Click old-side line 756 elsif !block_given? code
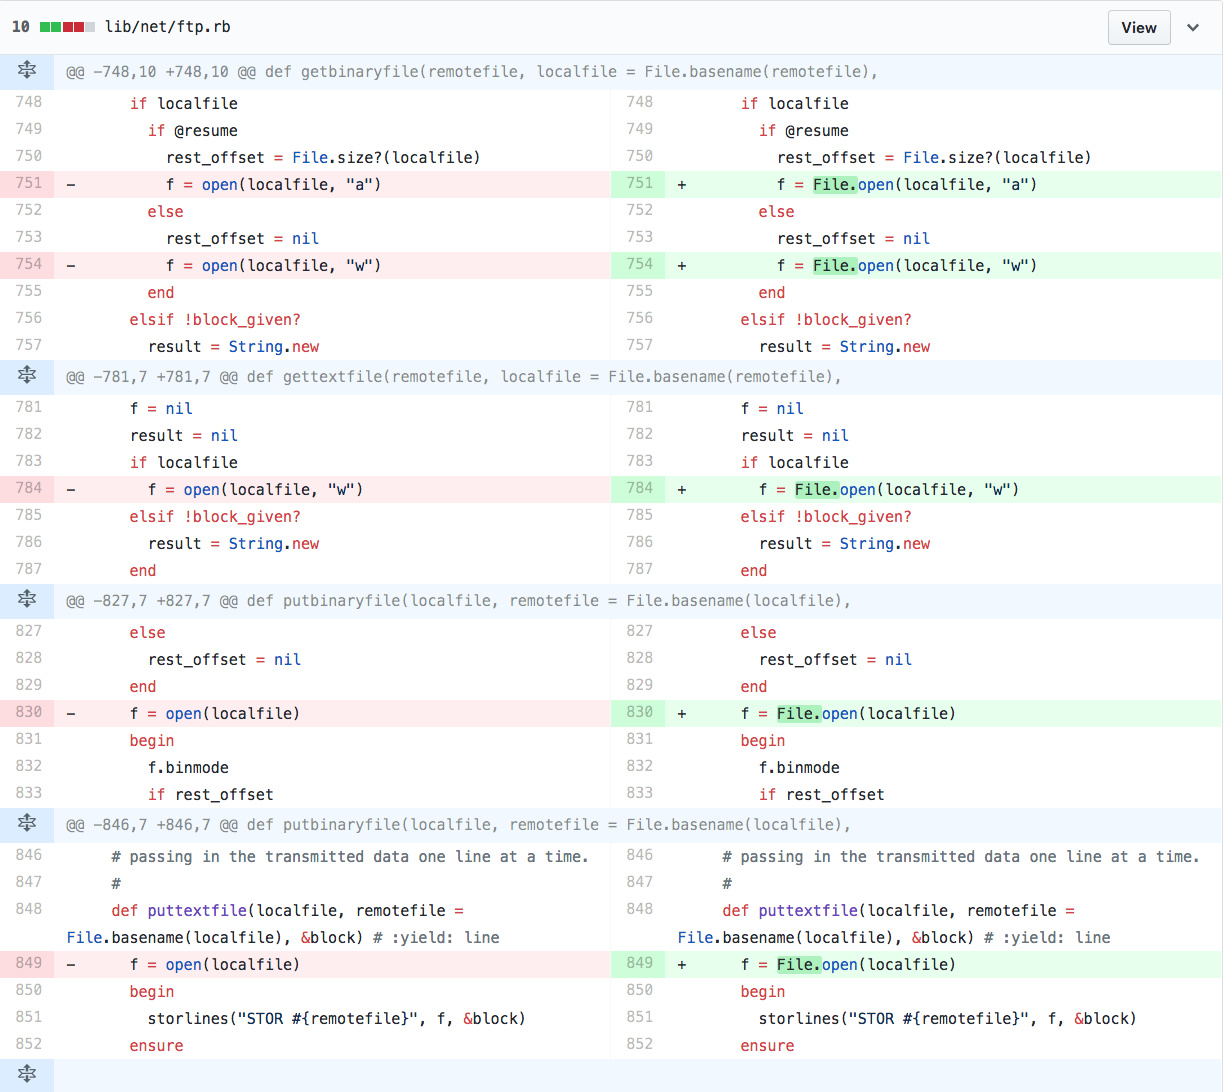This screenshot has width=1223, height=1092. coord(215,319)
